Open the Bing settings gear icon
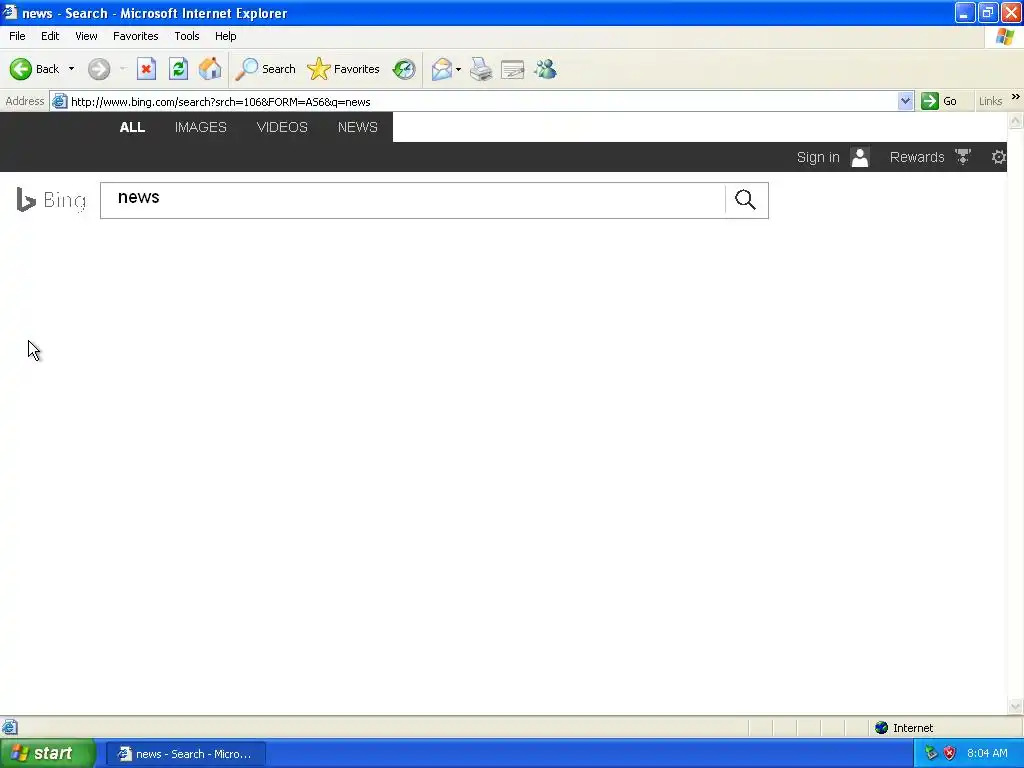This screenshot has width=1024, height=768. pos(999,157)
